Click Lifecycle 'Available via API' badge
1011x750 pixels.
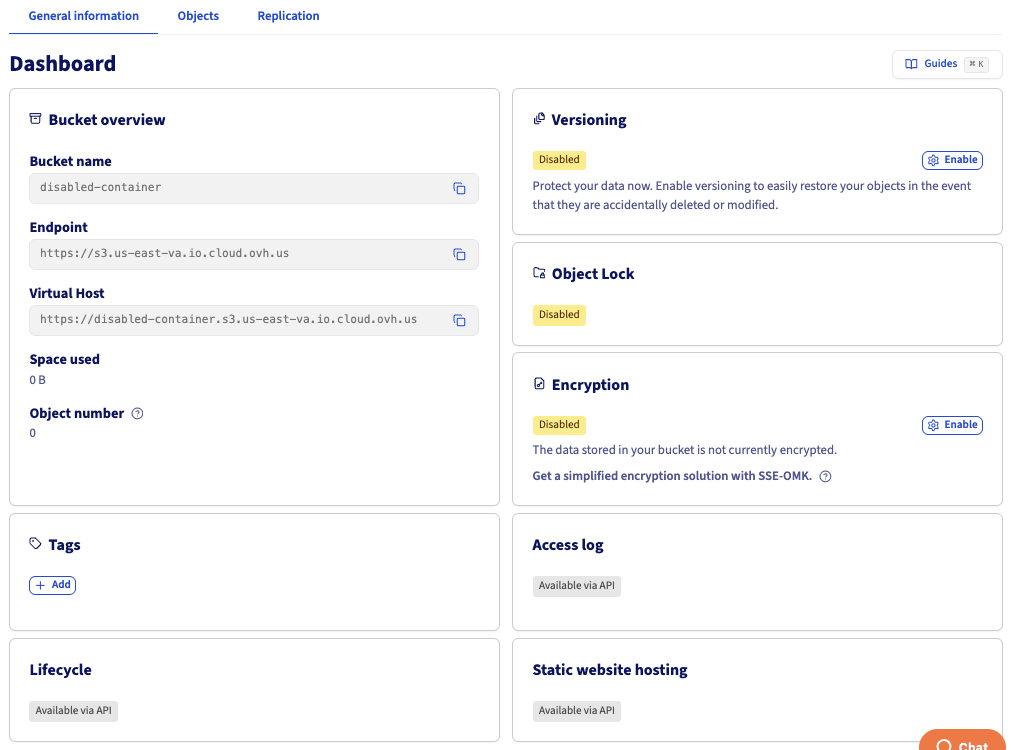coord(74,711)
